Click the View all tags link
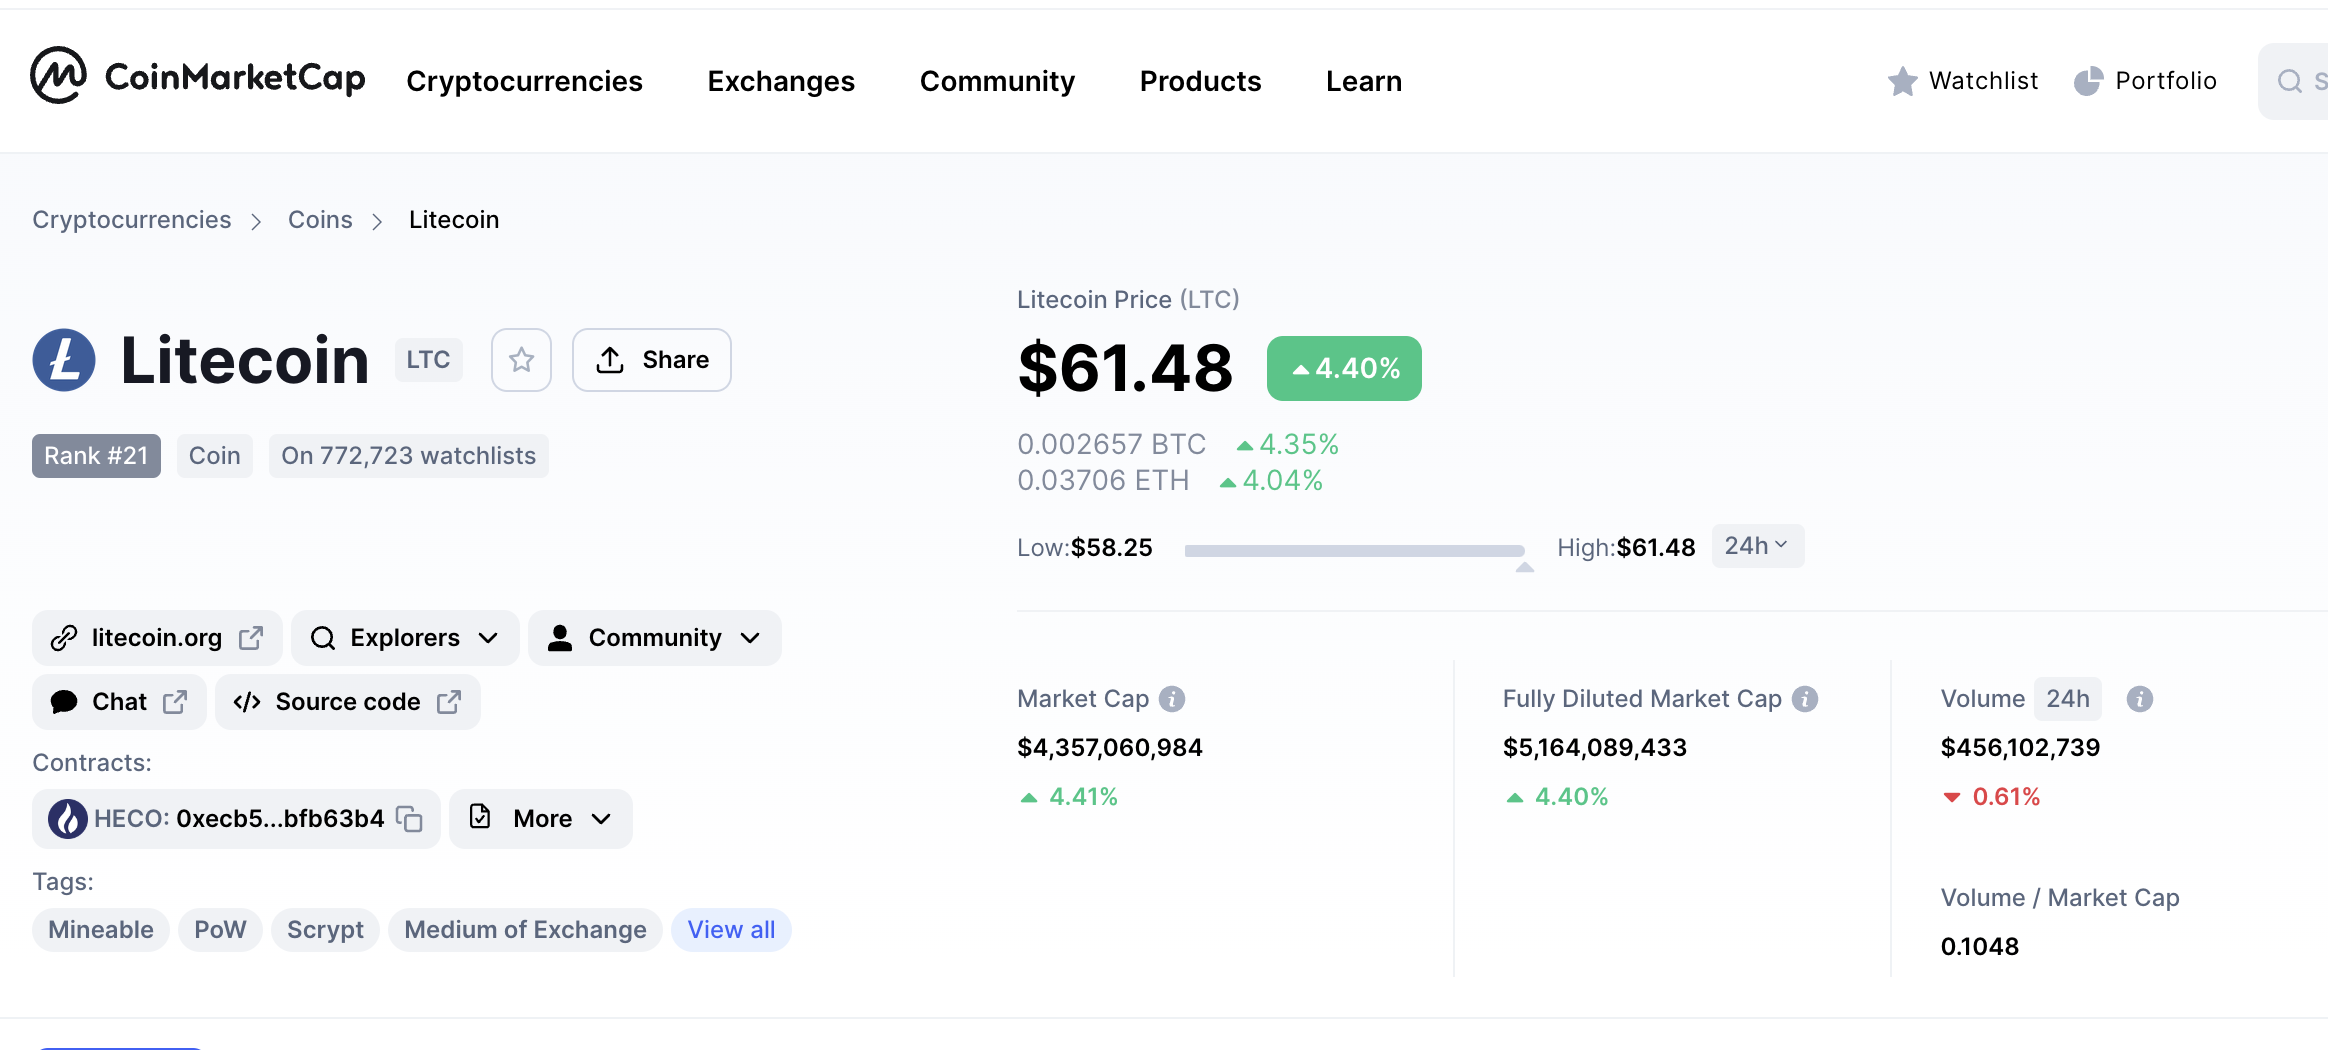 coord(731,929)
